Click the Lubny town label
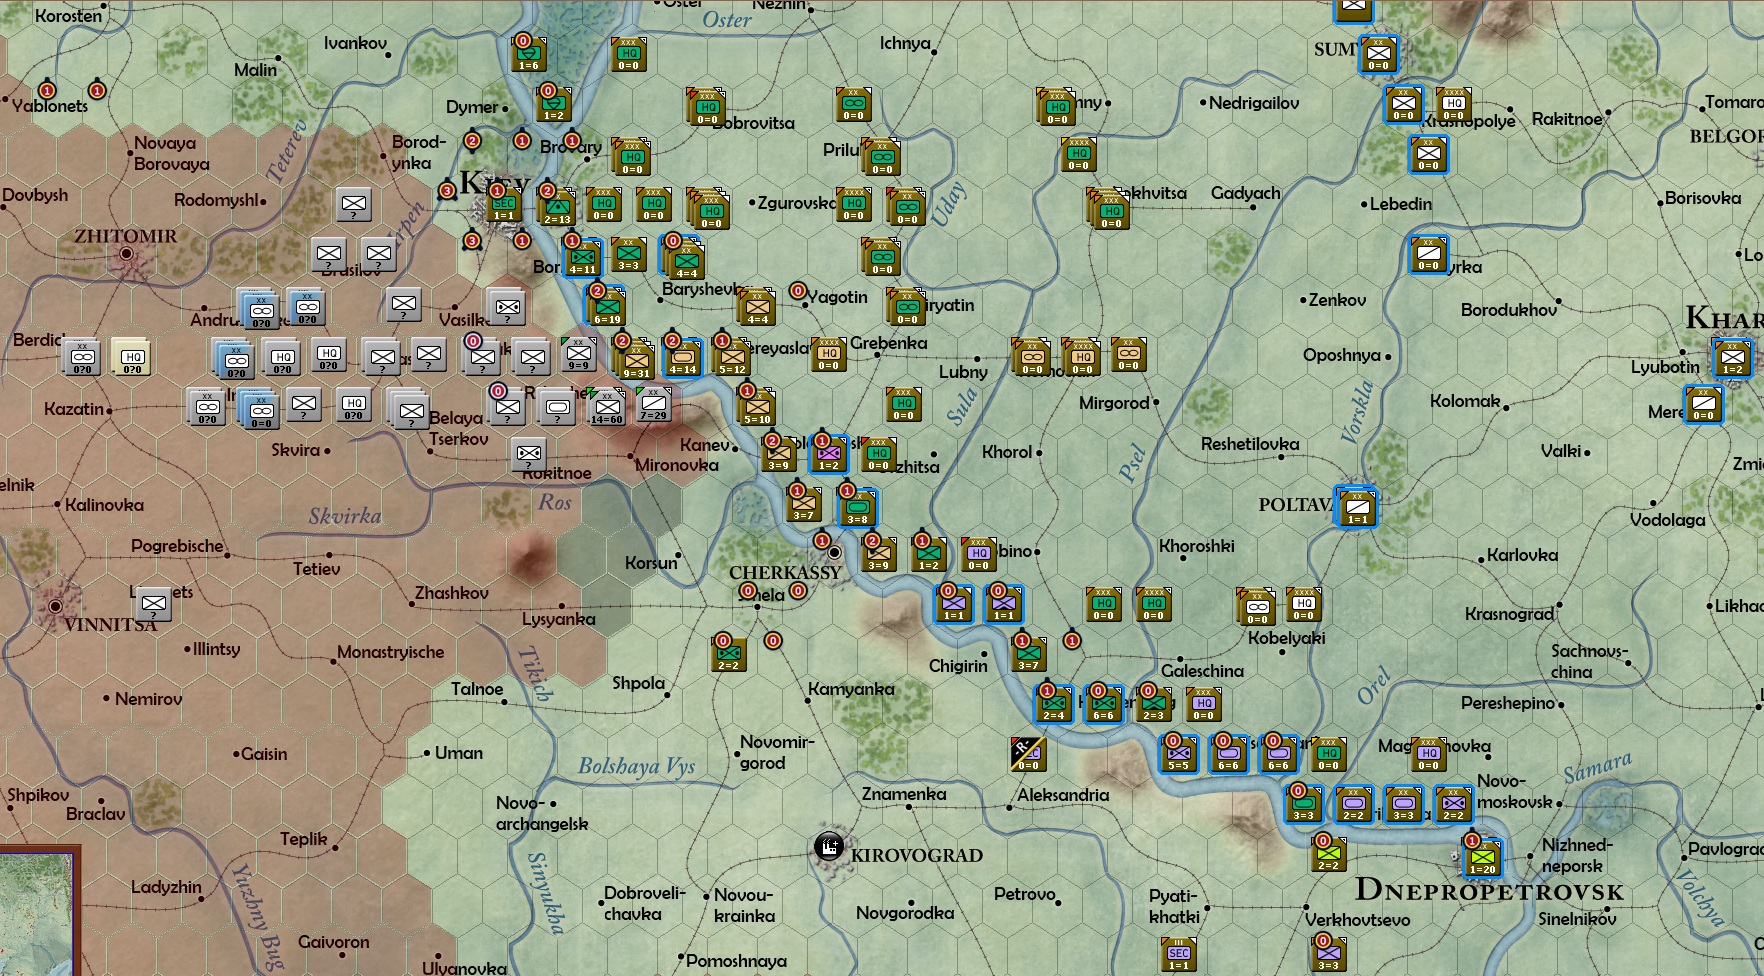This screenshot has width=1764, height=976. point(963,372)
